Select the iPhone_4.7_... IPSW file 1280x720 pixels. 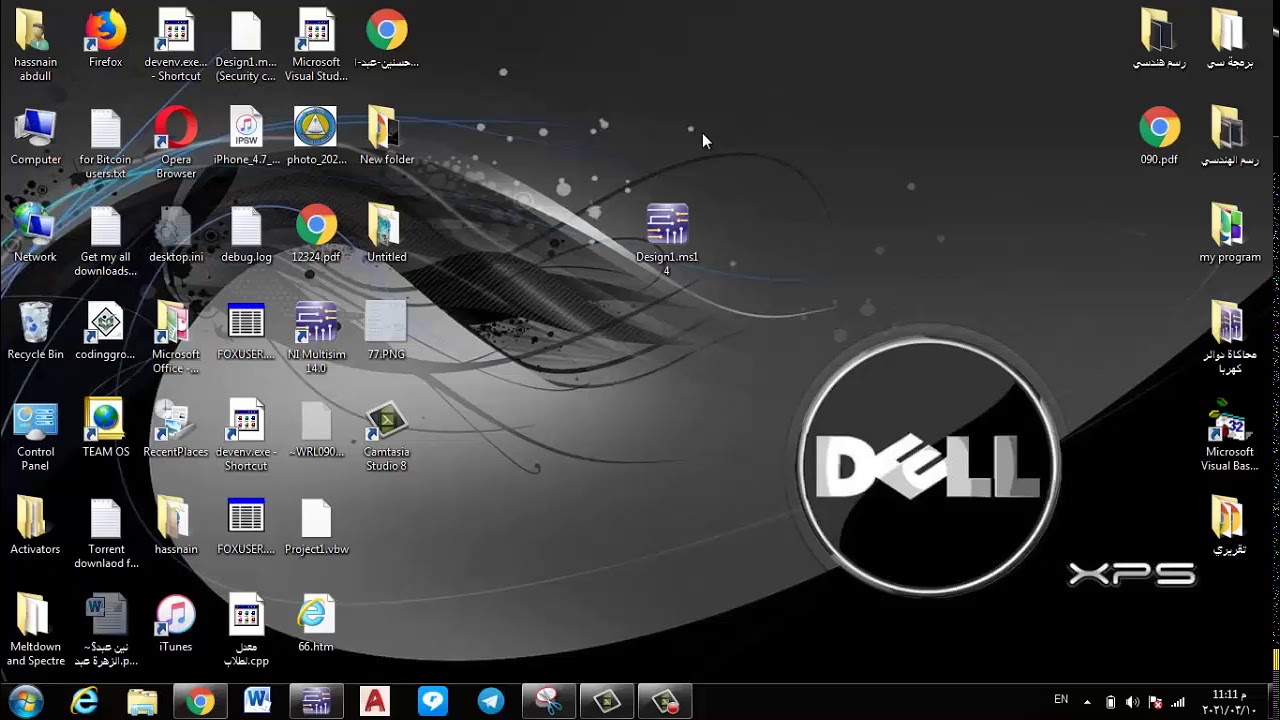pyautogui.click(x=246, y=138)
